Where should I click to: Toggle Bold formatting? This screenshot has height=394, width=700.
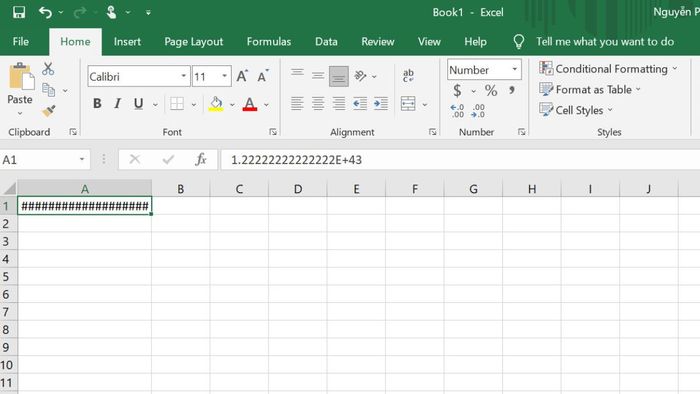pyautogui.click(x=97, y=104)
